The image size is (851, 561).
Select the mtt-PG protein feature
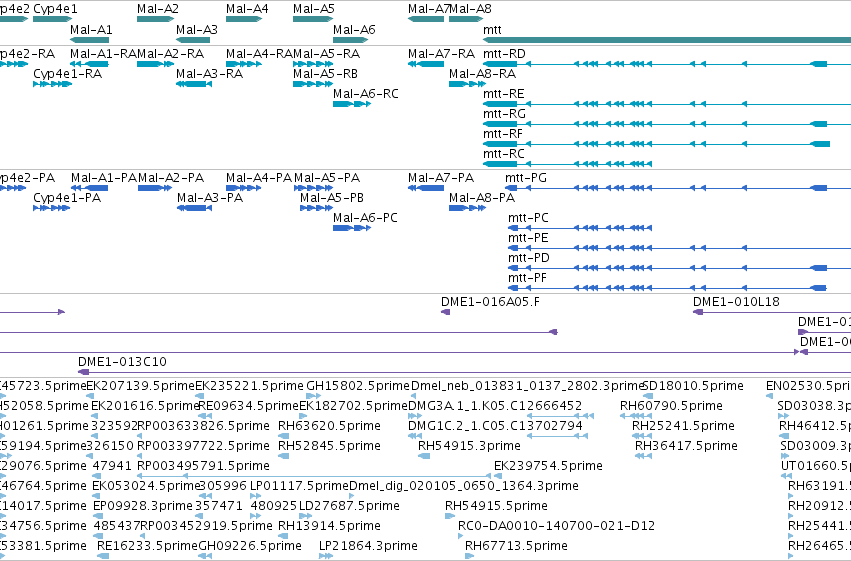pos(678,188)
